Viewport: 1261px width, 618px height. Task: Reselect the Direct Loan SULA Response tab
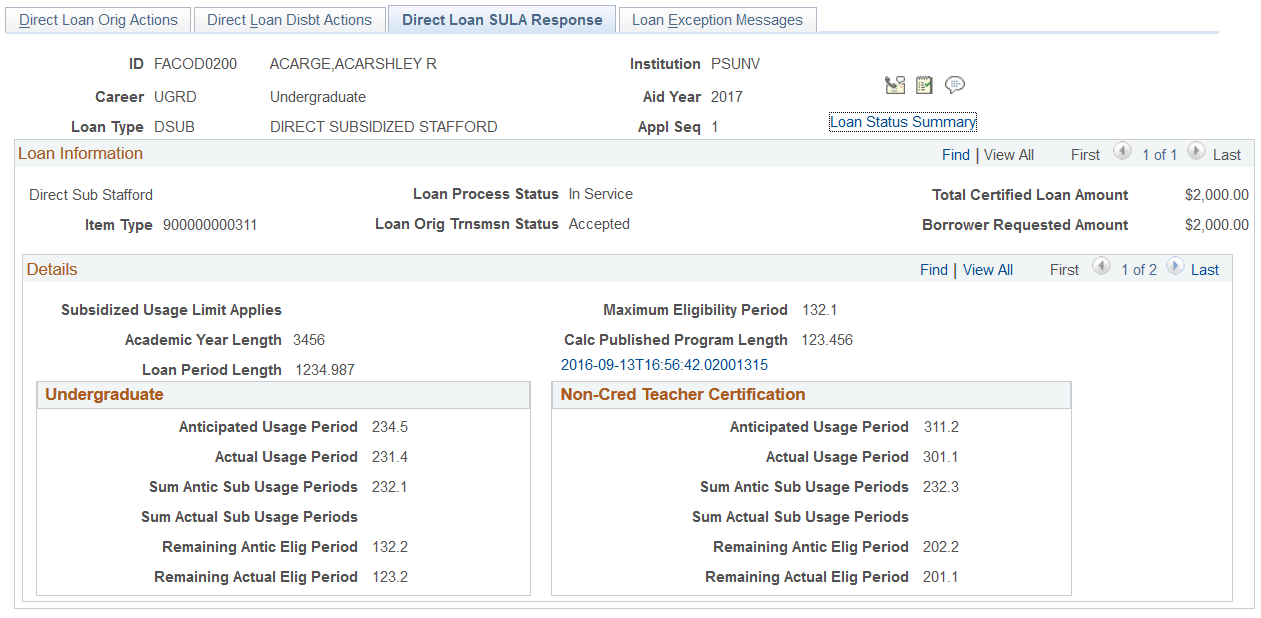[x=501, y=19]
